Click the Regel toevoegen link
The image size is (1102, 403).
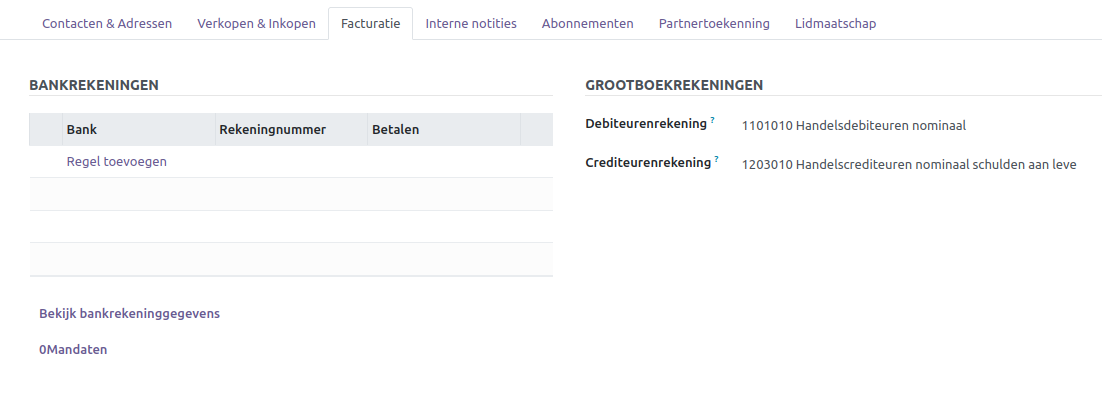point(116,161)
